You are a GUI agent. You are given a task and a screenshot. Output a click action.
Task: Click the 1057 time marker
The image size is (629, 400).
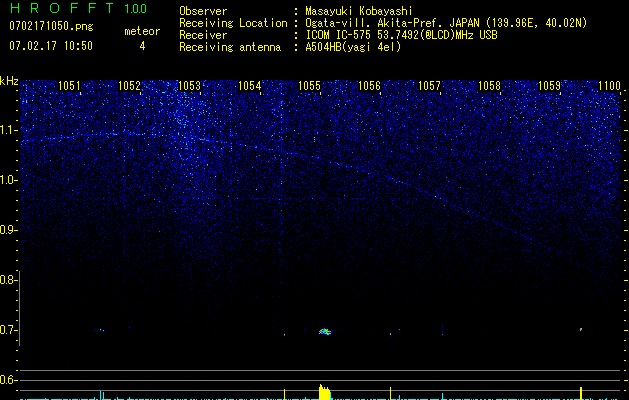(x=429, y=86)
